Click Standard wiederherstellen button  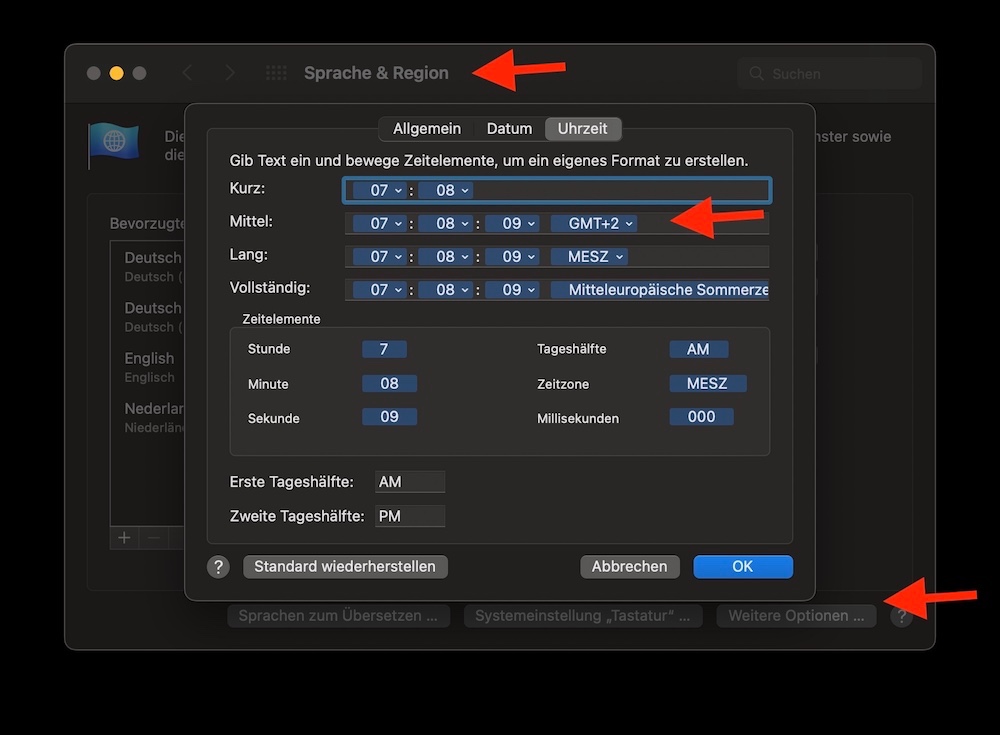tap(345, 567)
